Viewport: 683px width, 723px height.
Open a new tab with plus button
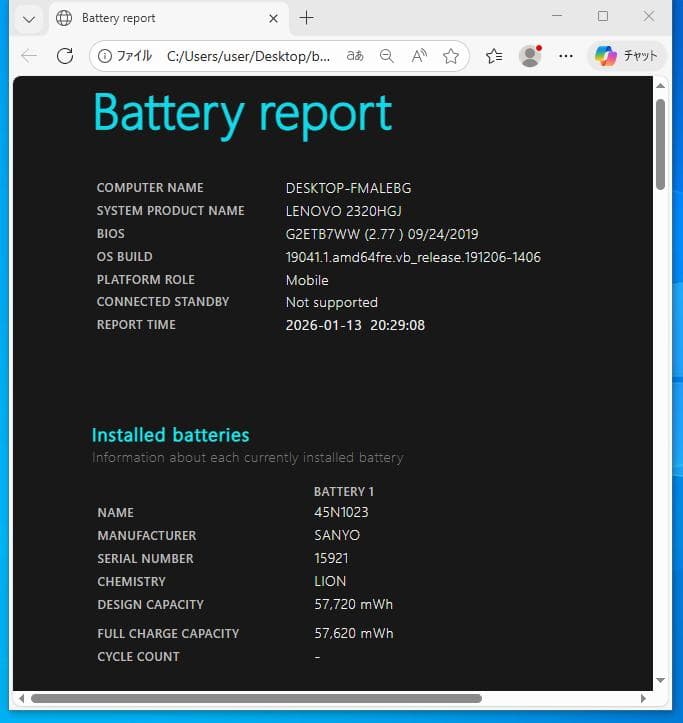tap(307, 18)
